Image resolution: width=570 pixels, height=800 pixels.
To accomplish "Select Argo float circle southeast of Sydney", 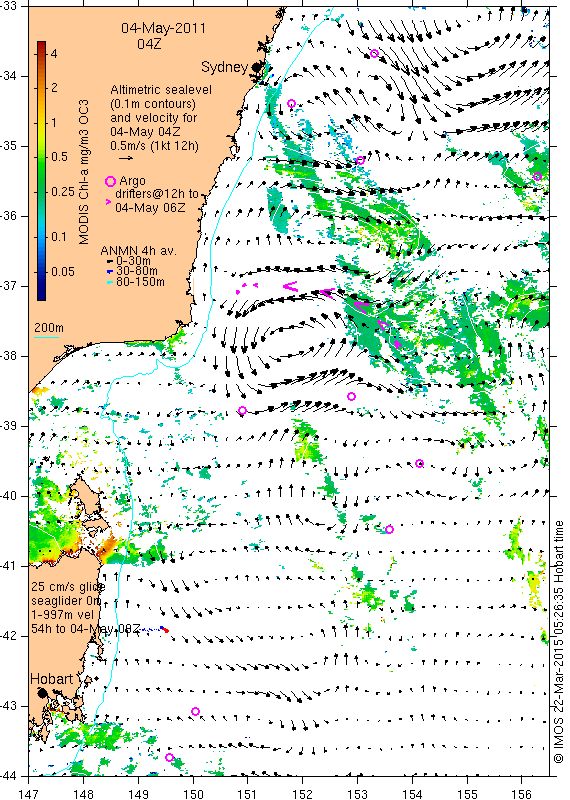I will tap(291, 104).
